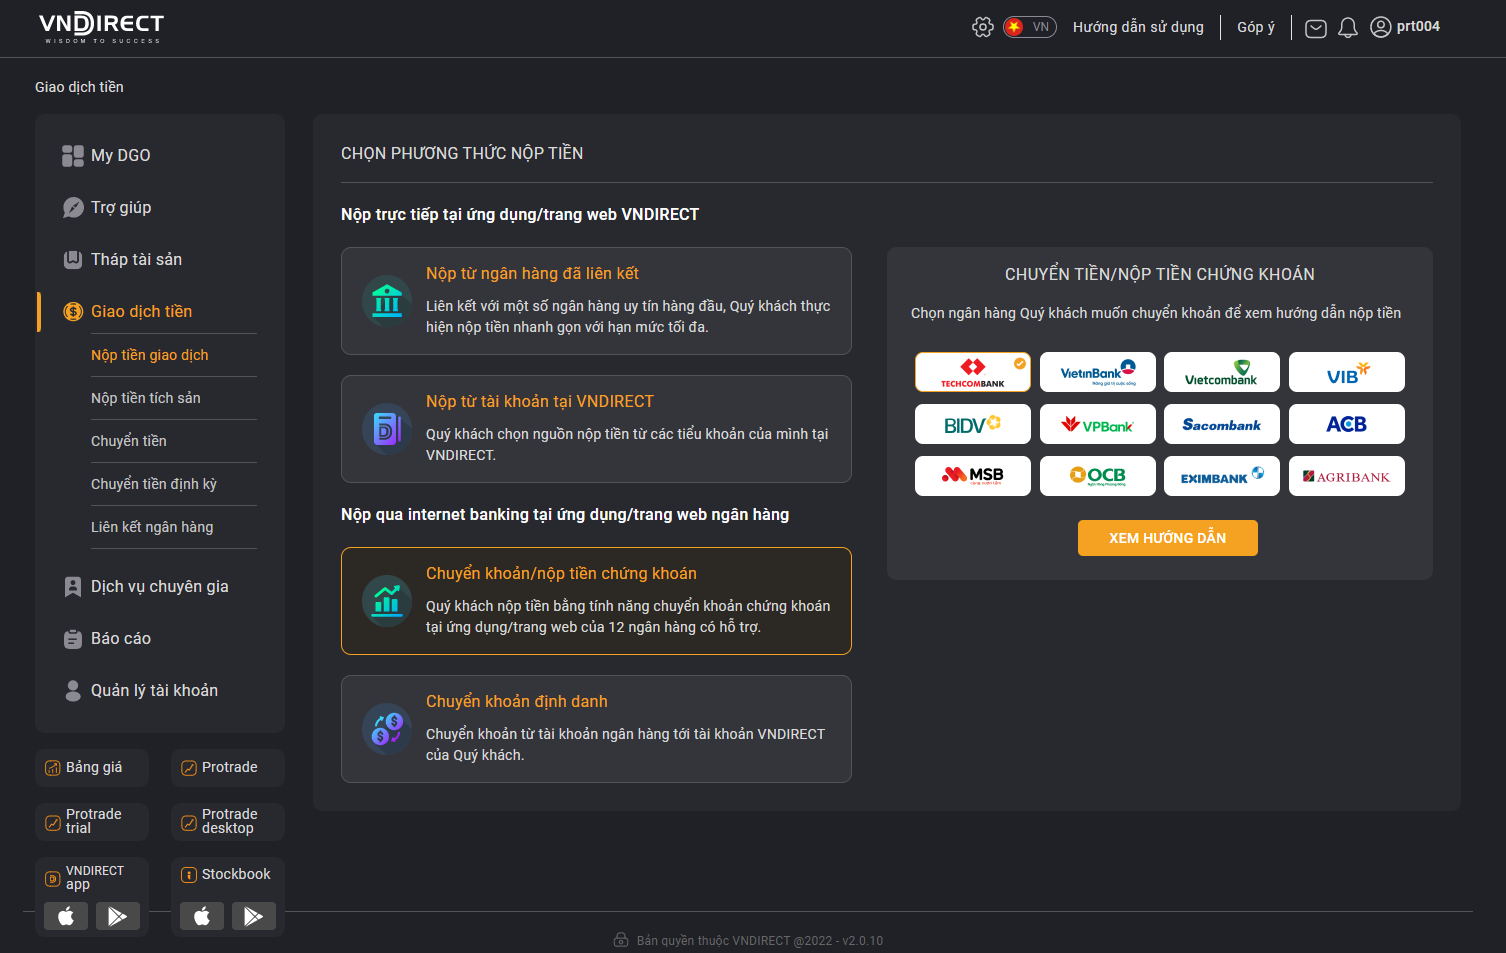This screenshot has height=953, width=1506.
Task: Click Apple store icon under VNDIRECT app
Action: click(66, 916)
